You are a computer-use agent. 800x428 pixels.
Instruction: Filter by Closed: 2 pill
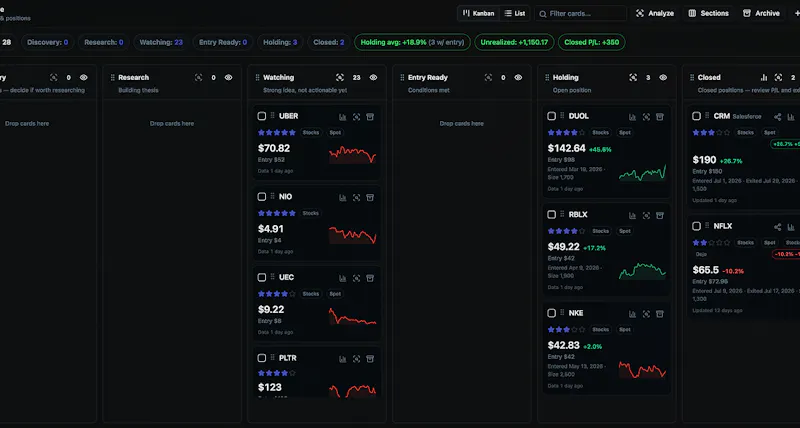329,42
